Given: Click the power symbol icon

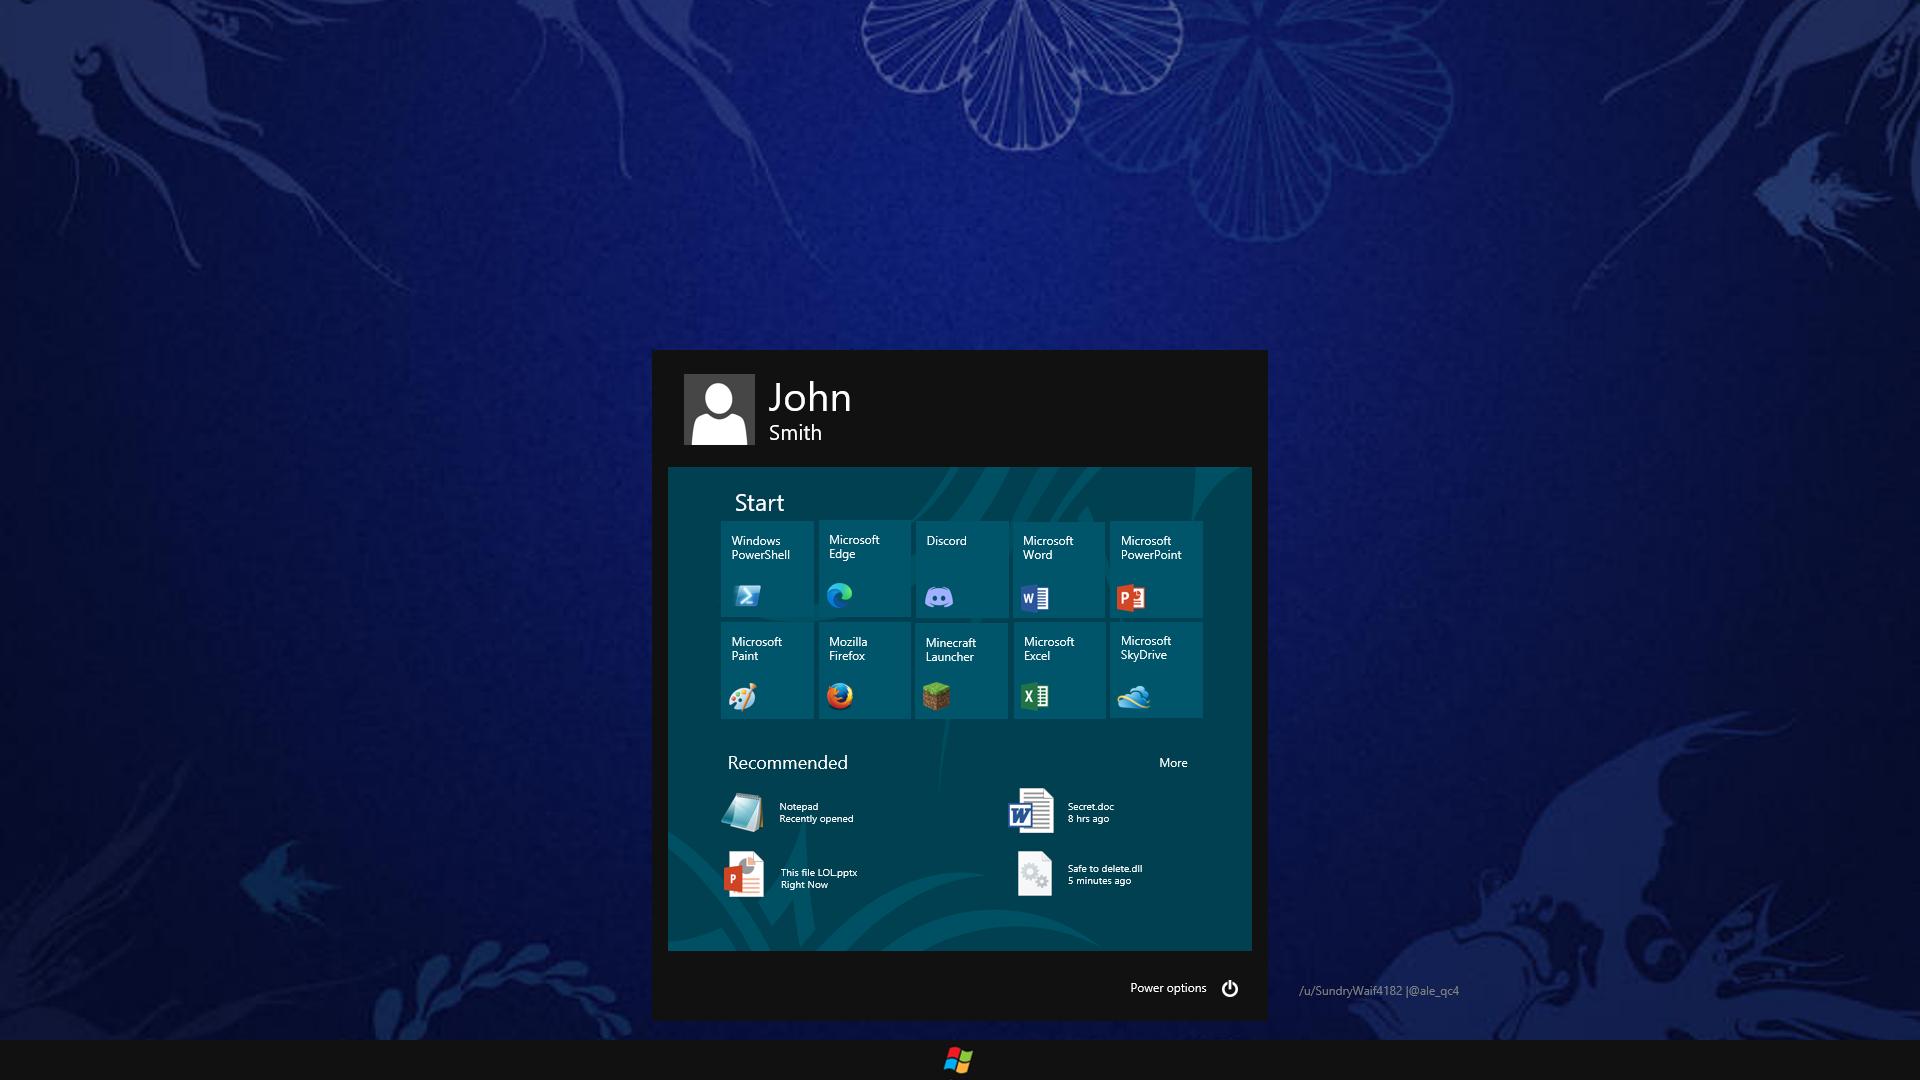Looking at the screenshot, I should point(1230,988).
